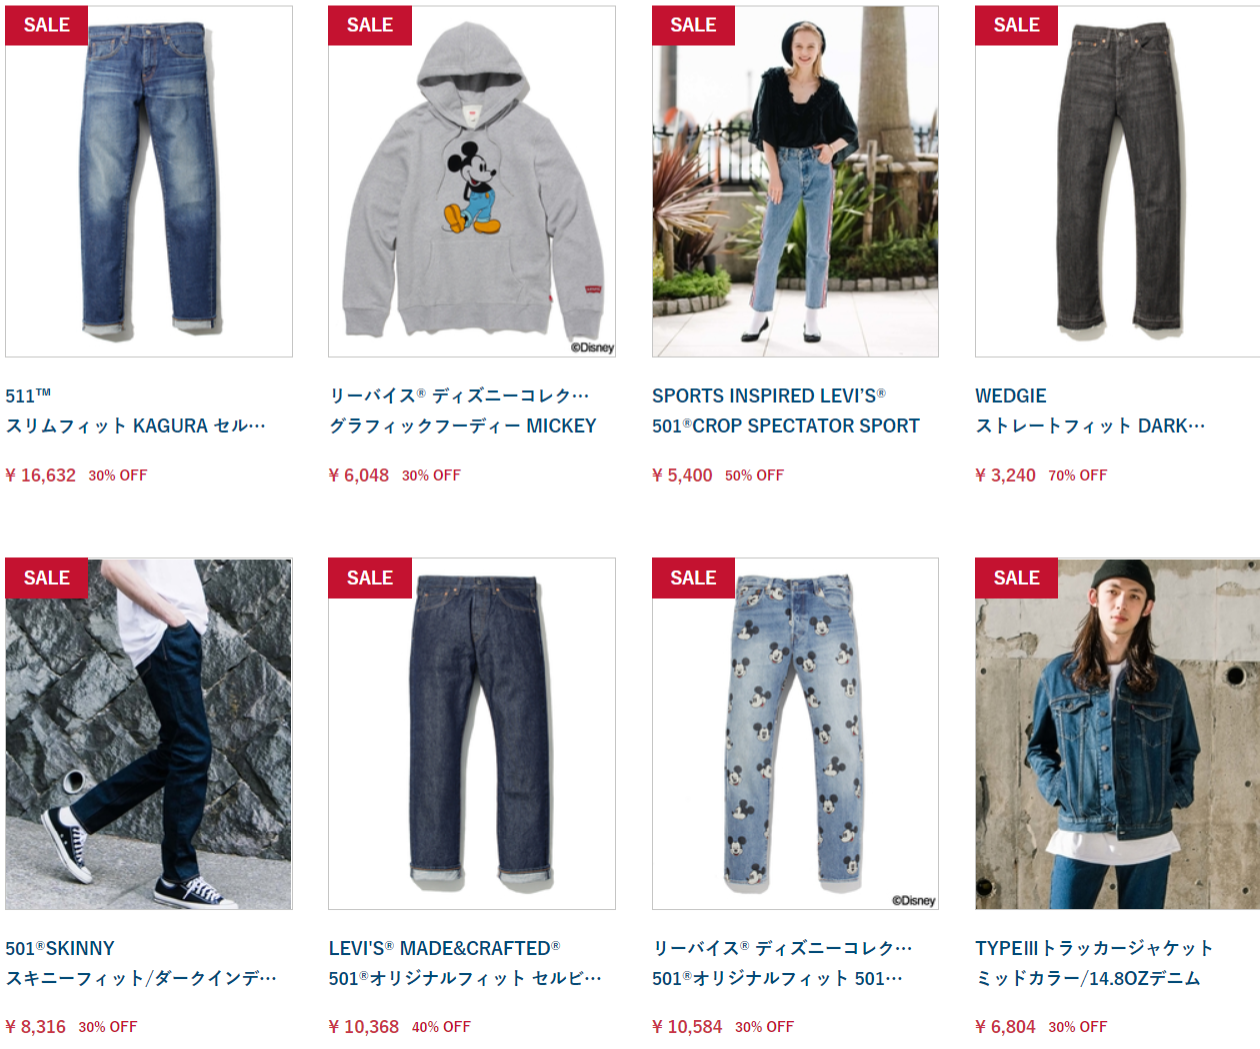Click the ¥3,240 70% OFF price
Screen dimensions: 1260x1049
pos(1041,475)
